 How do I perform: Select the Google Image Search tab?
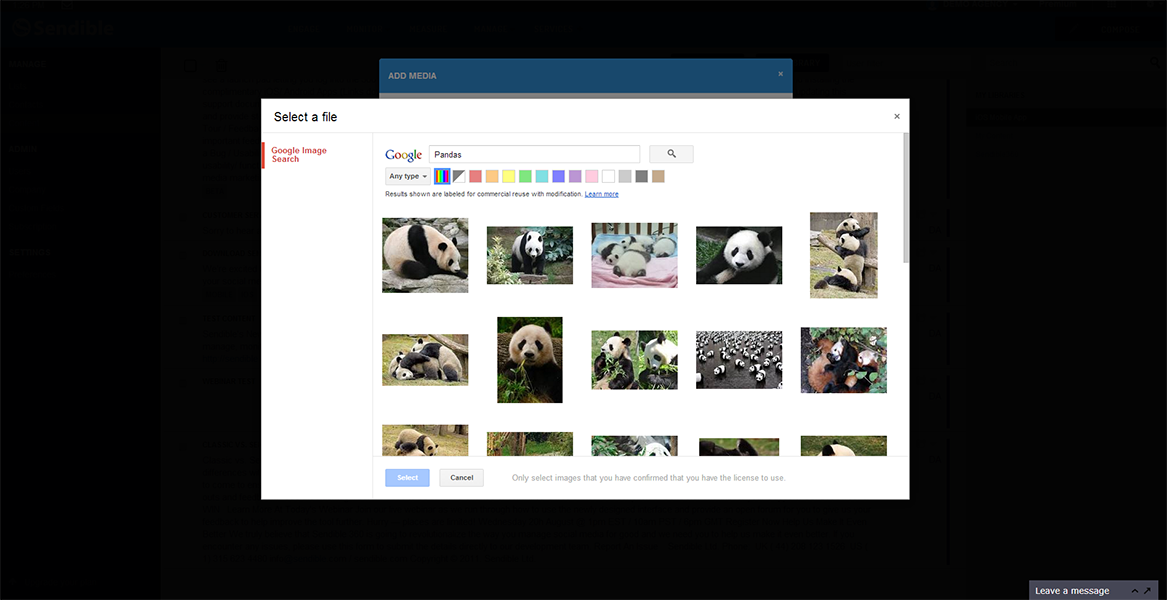tap(299, 155)
